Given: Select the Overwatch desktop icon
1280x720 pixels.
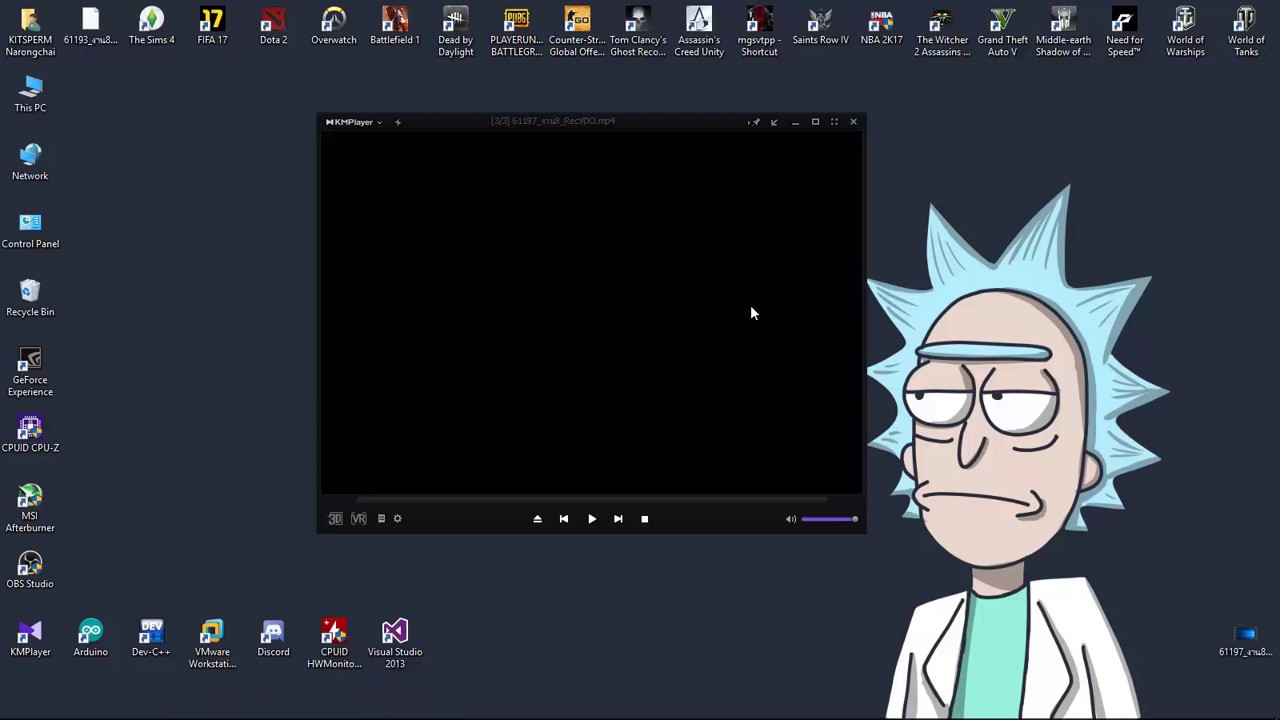Looking at the screenshot, I should [x=334, y=27].
